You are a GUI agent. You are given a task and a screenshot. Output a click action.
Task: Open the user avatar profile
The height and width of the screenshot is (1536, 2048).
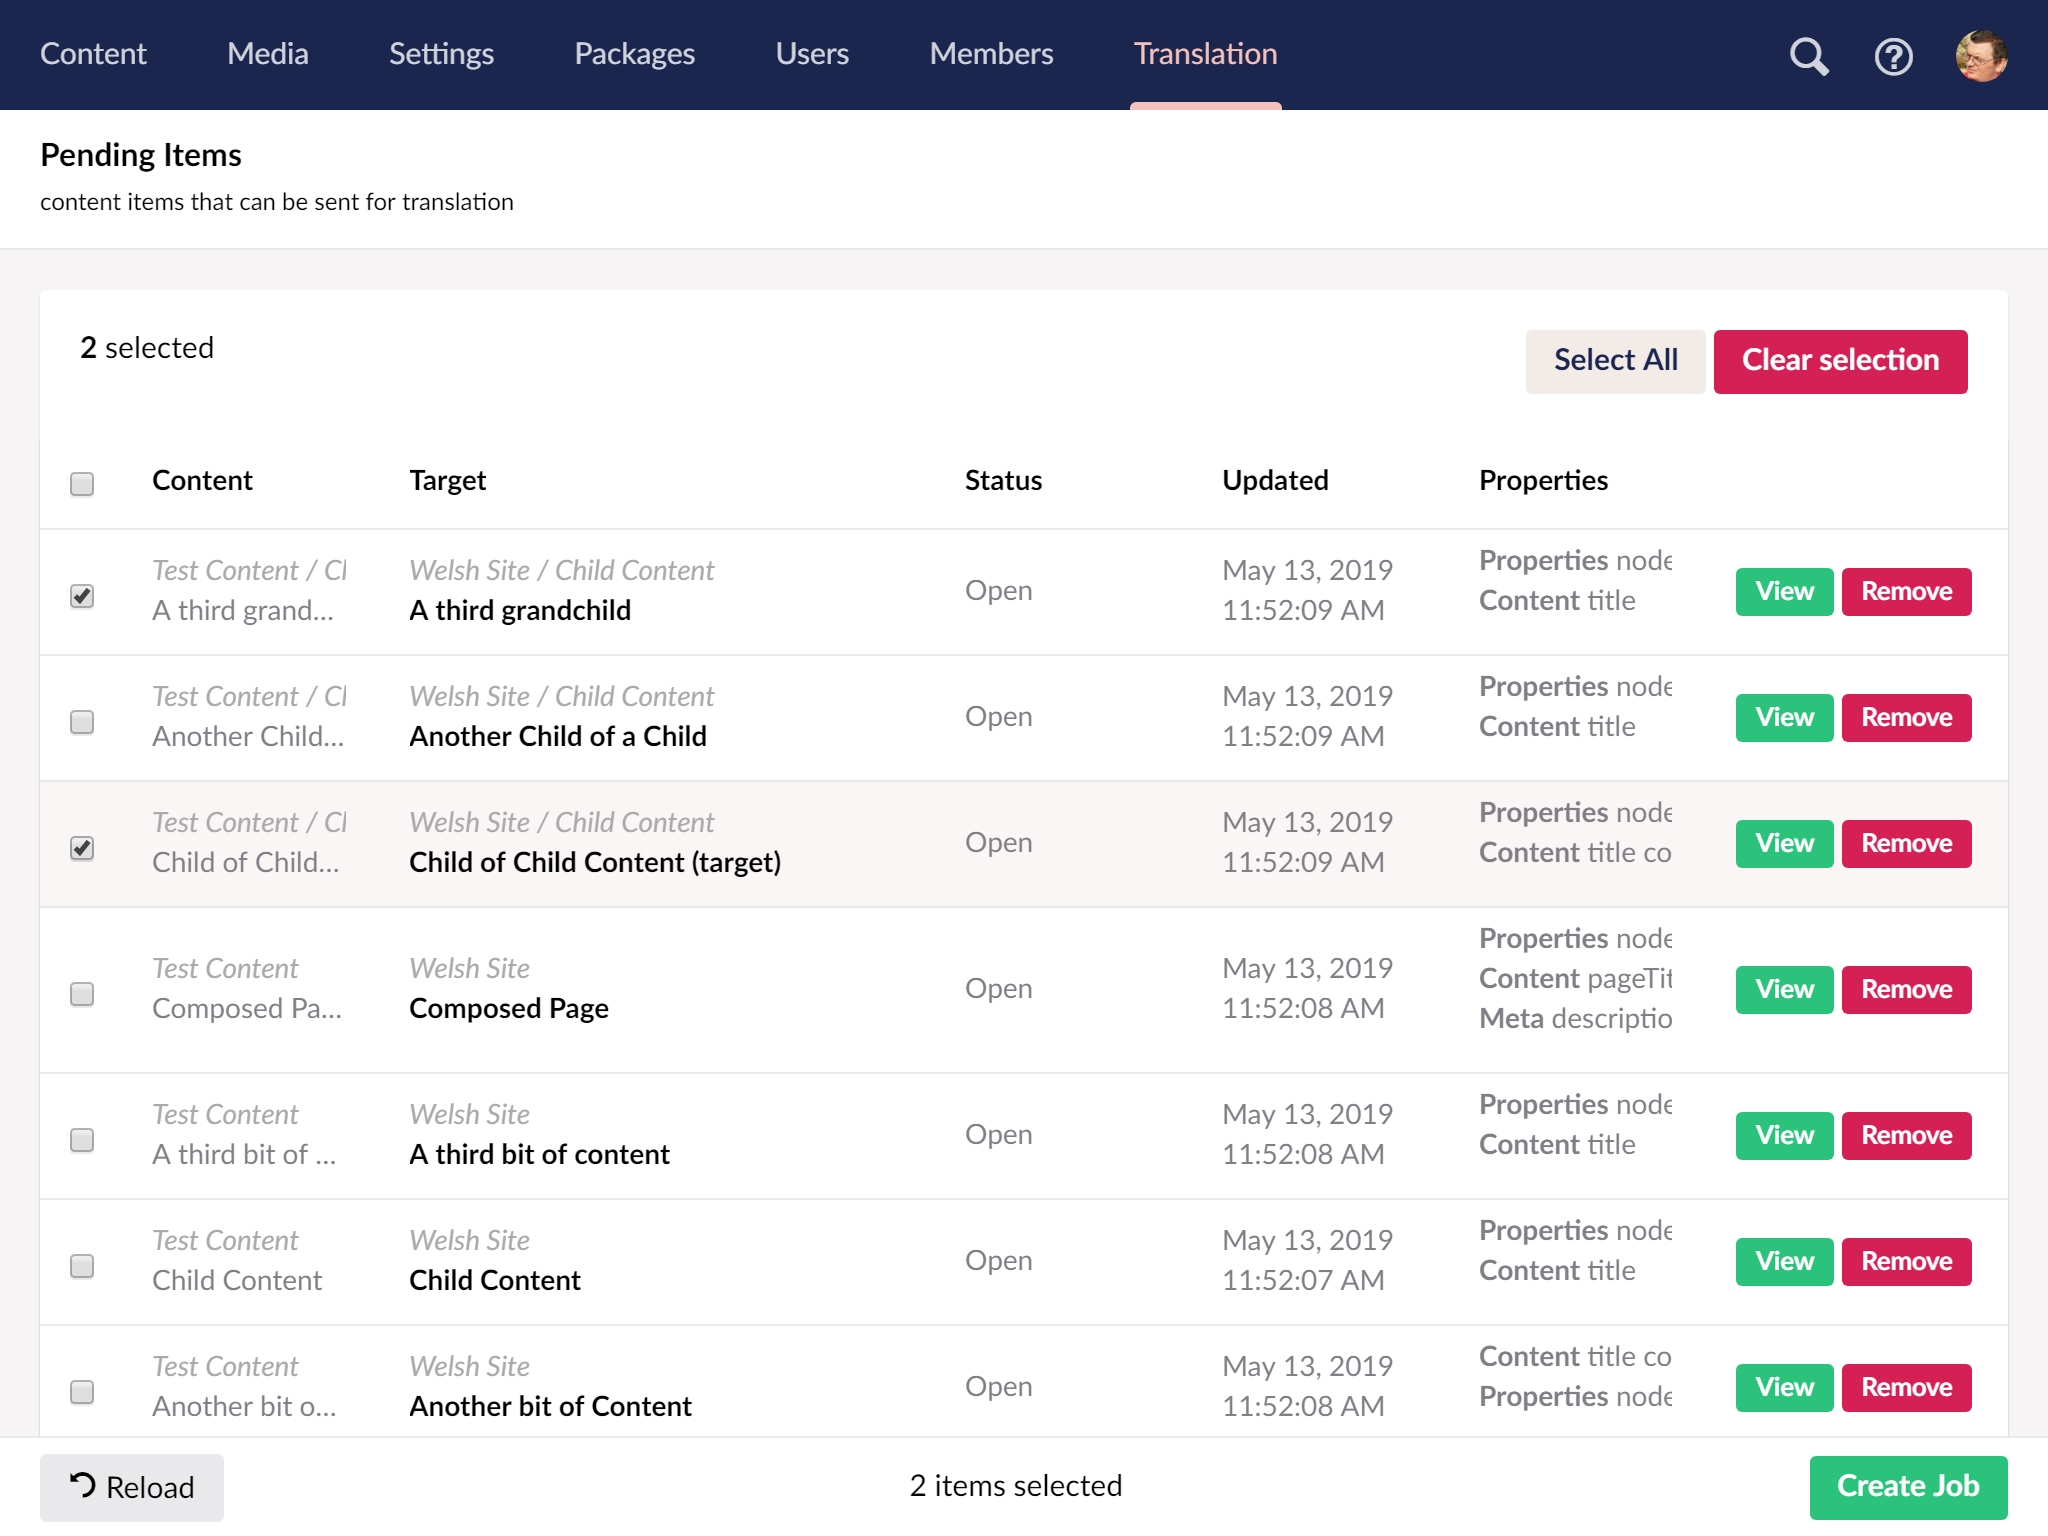tap(1981, 56)
